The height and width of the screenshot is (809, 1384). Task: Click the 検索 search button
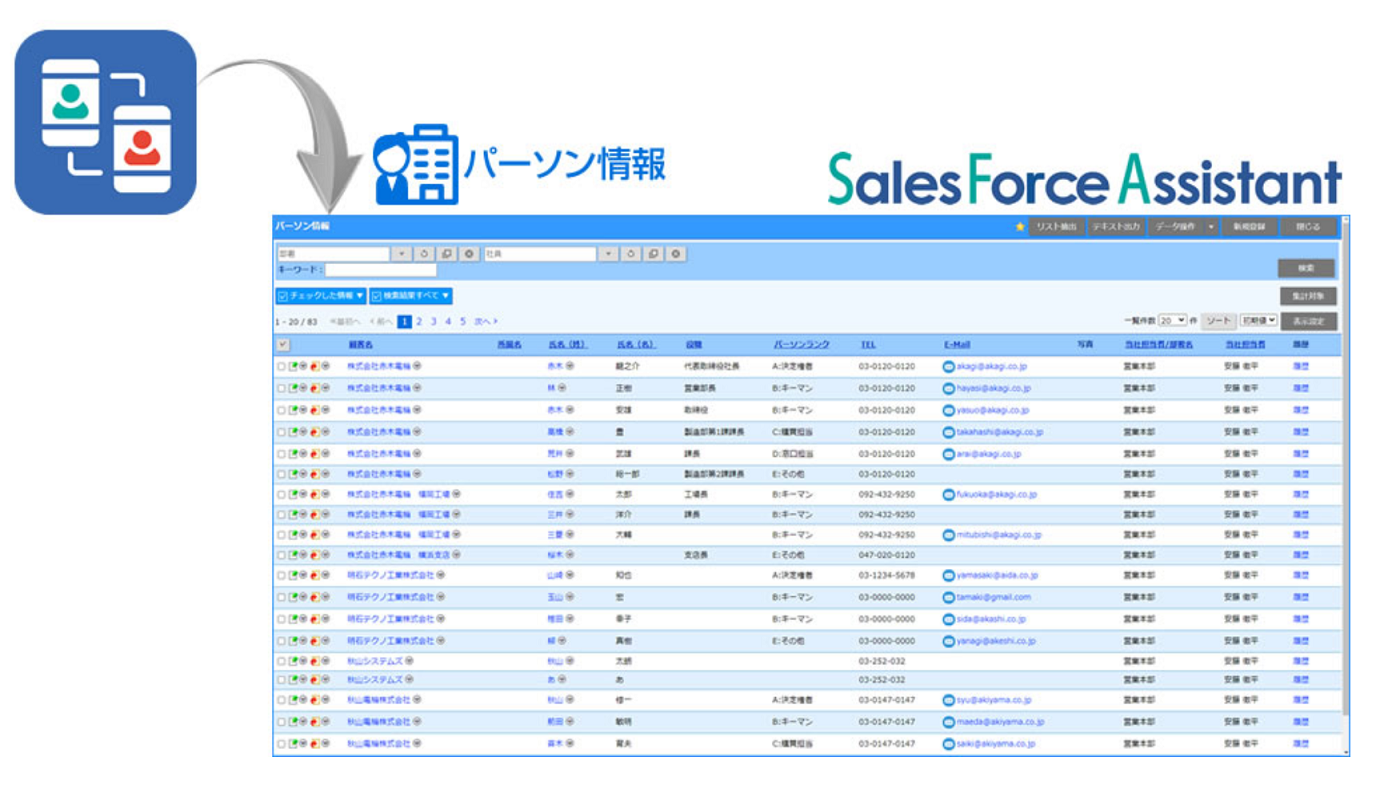click(1306, 268)
